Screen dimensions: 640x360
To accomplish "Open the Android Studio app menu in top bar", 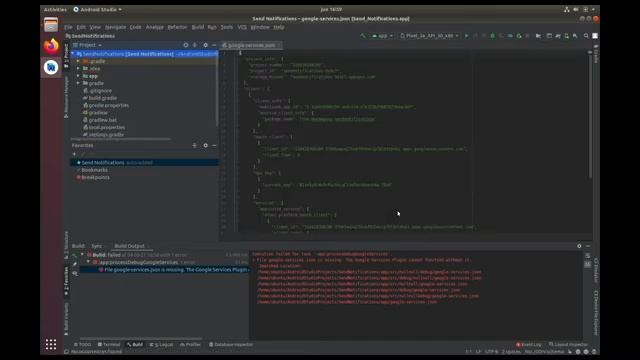I will [98, 9].
